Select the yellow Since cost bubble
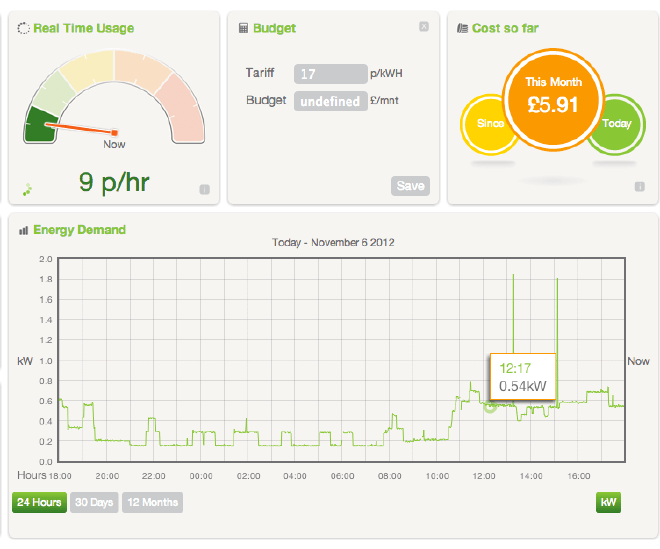The width and height of the screenshot is (660, 549). (x=483, y=124)
